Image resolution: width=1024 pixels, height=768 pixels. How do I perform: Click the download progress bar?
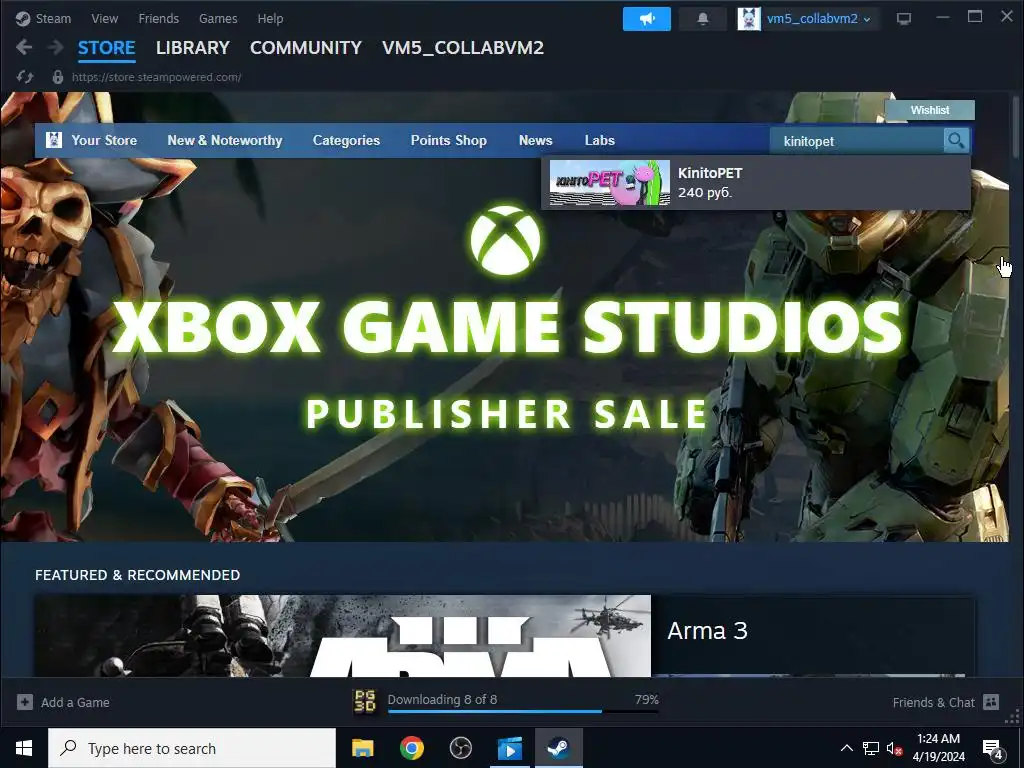coord(523,711)
